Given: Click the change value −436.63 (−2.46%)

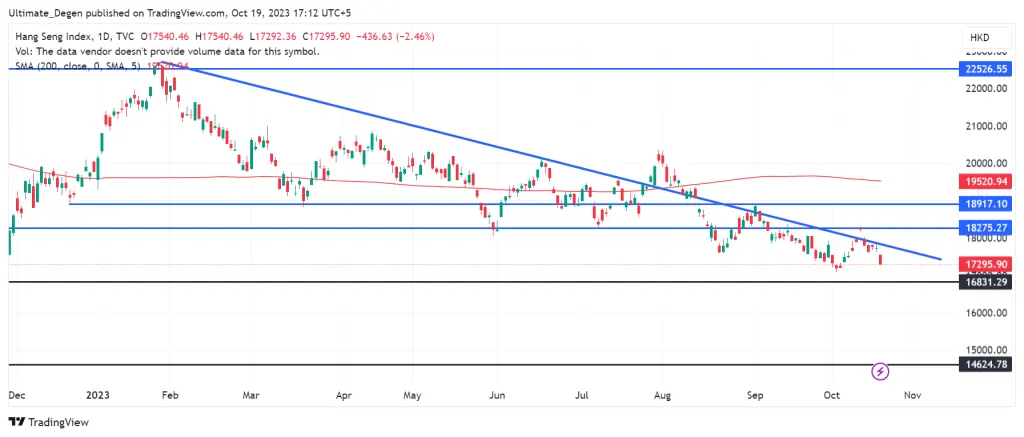Looking at the screenshot, I should [395, 37].
